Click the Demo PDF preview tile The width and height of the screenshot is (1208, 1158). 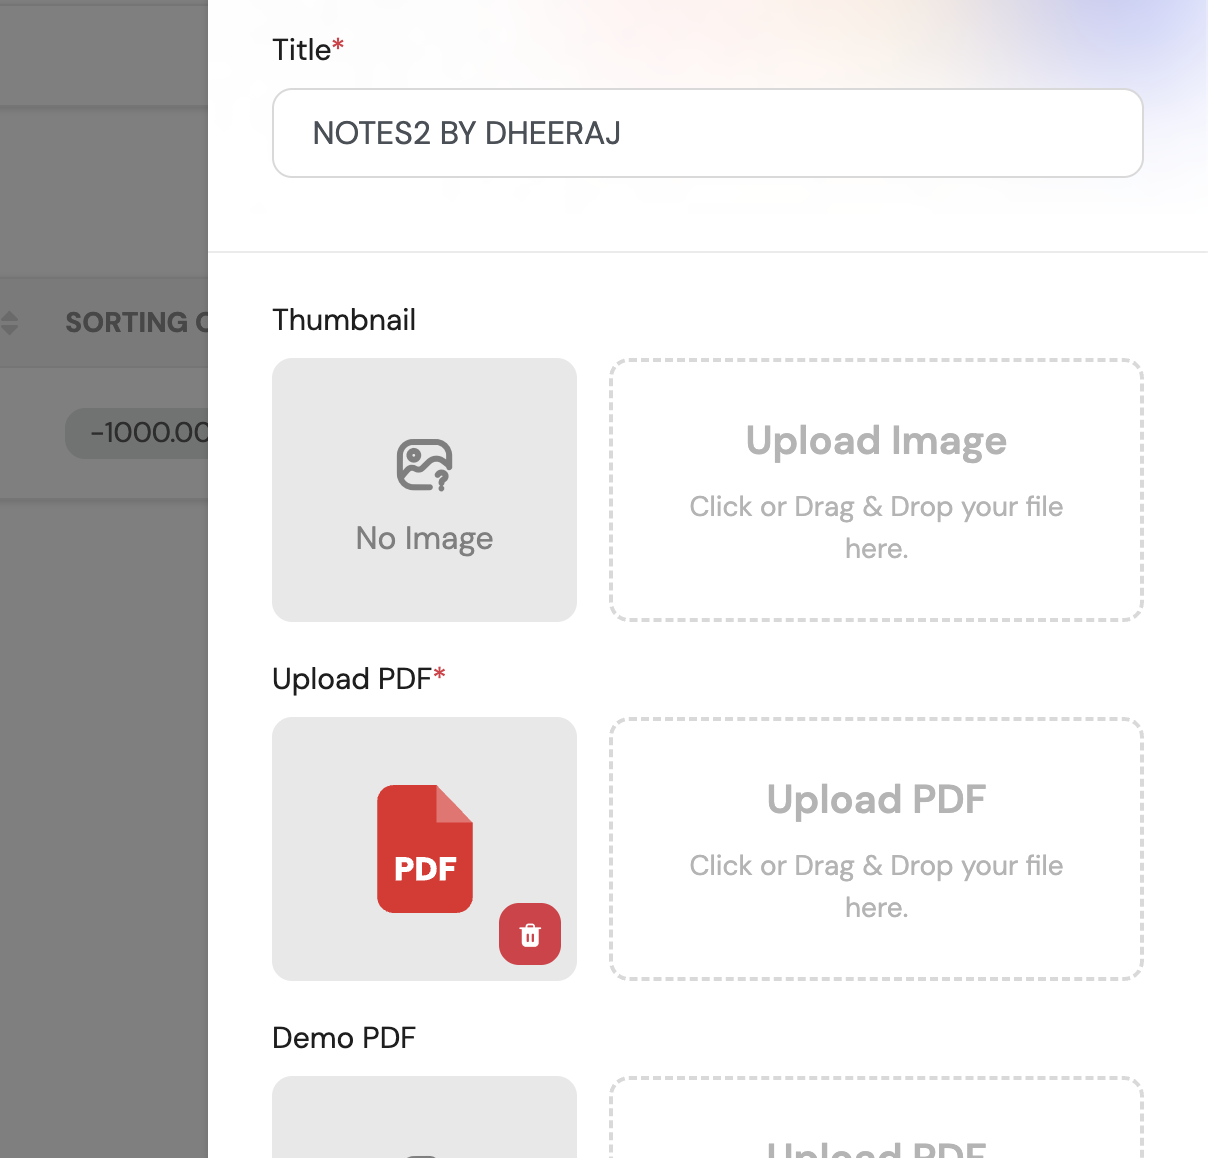[424, 1120]
